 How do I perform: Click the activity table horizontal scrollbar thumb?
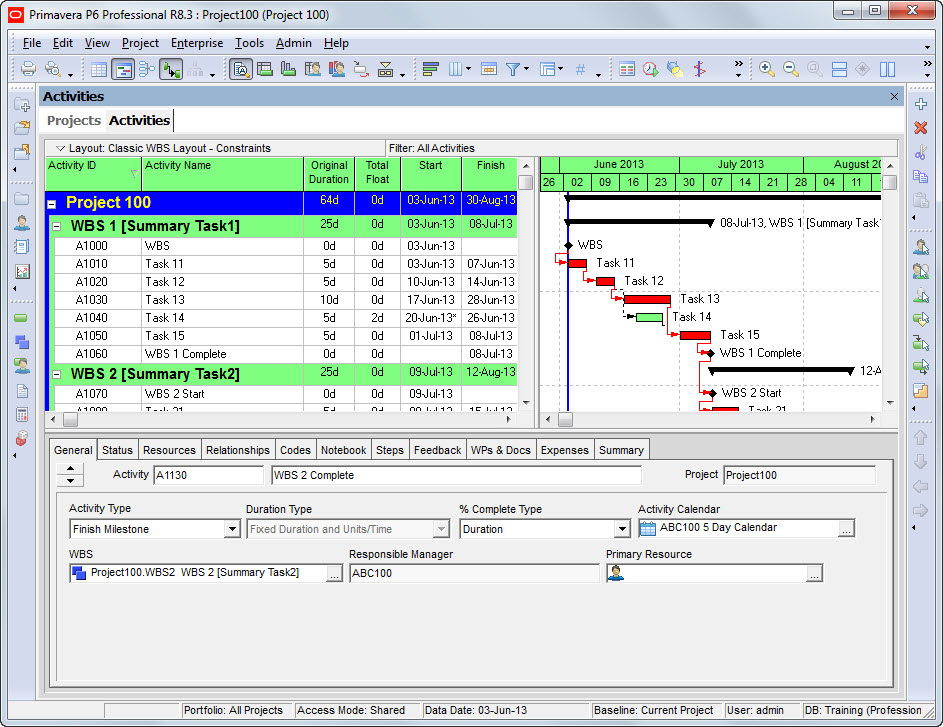click(70, 419)
